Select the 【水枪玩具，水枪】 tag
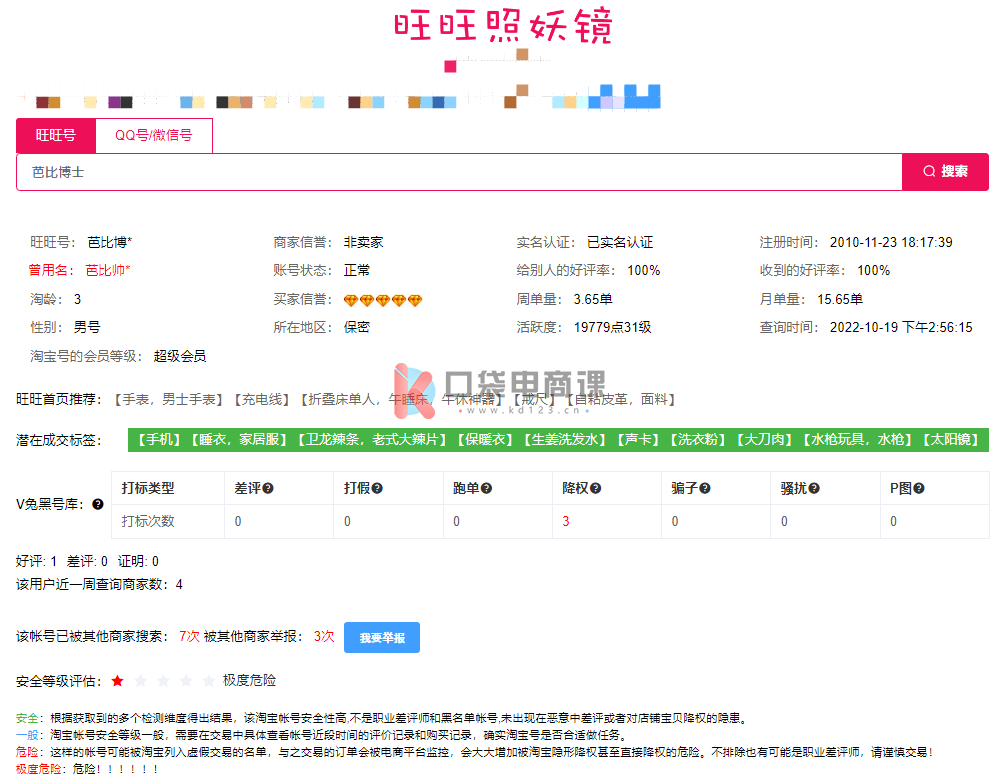This screenshot has width=993, height=784. click(857, 439)
